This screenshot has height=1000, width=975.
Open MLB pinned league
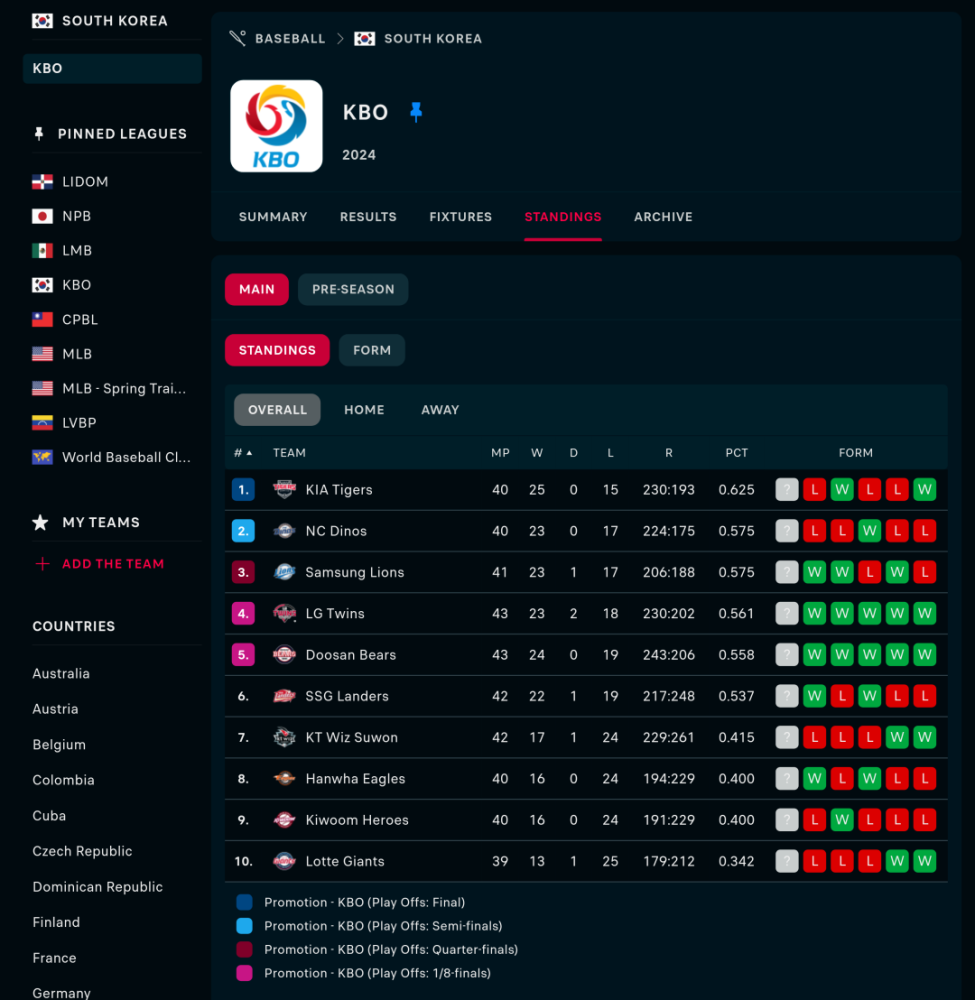click(x=77, y=354)
